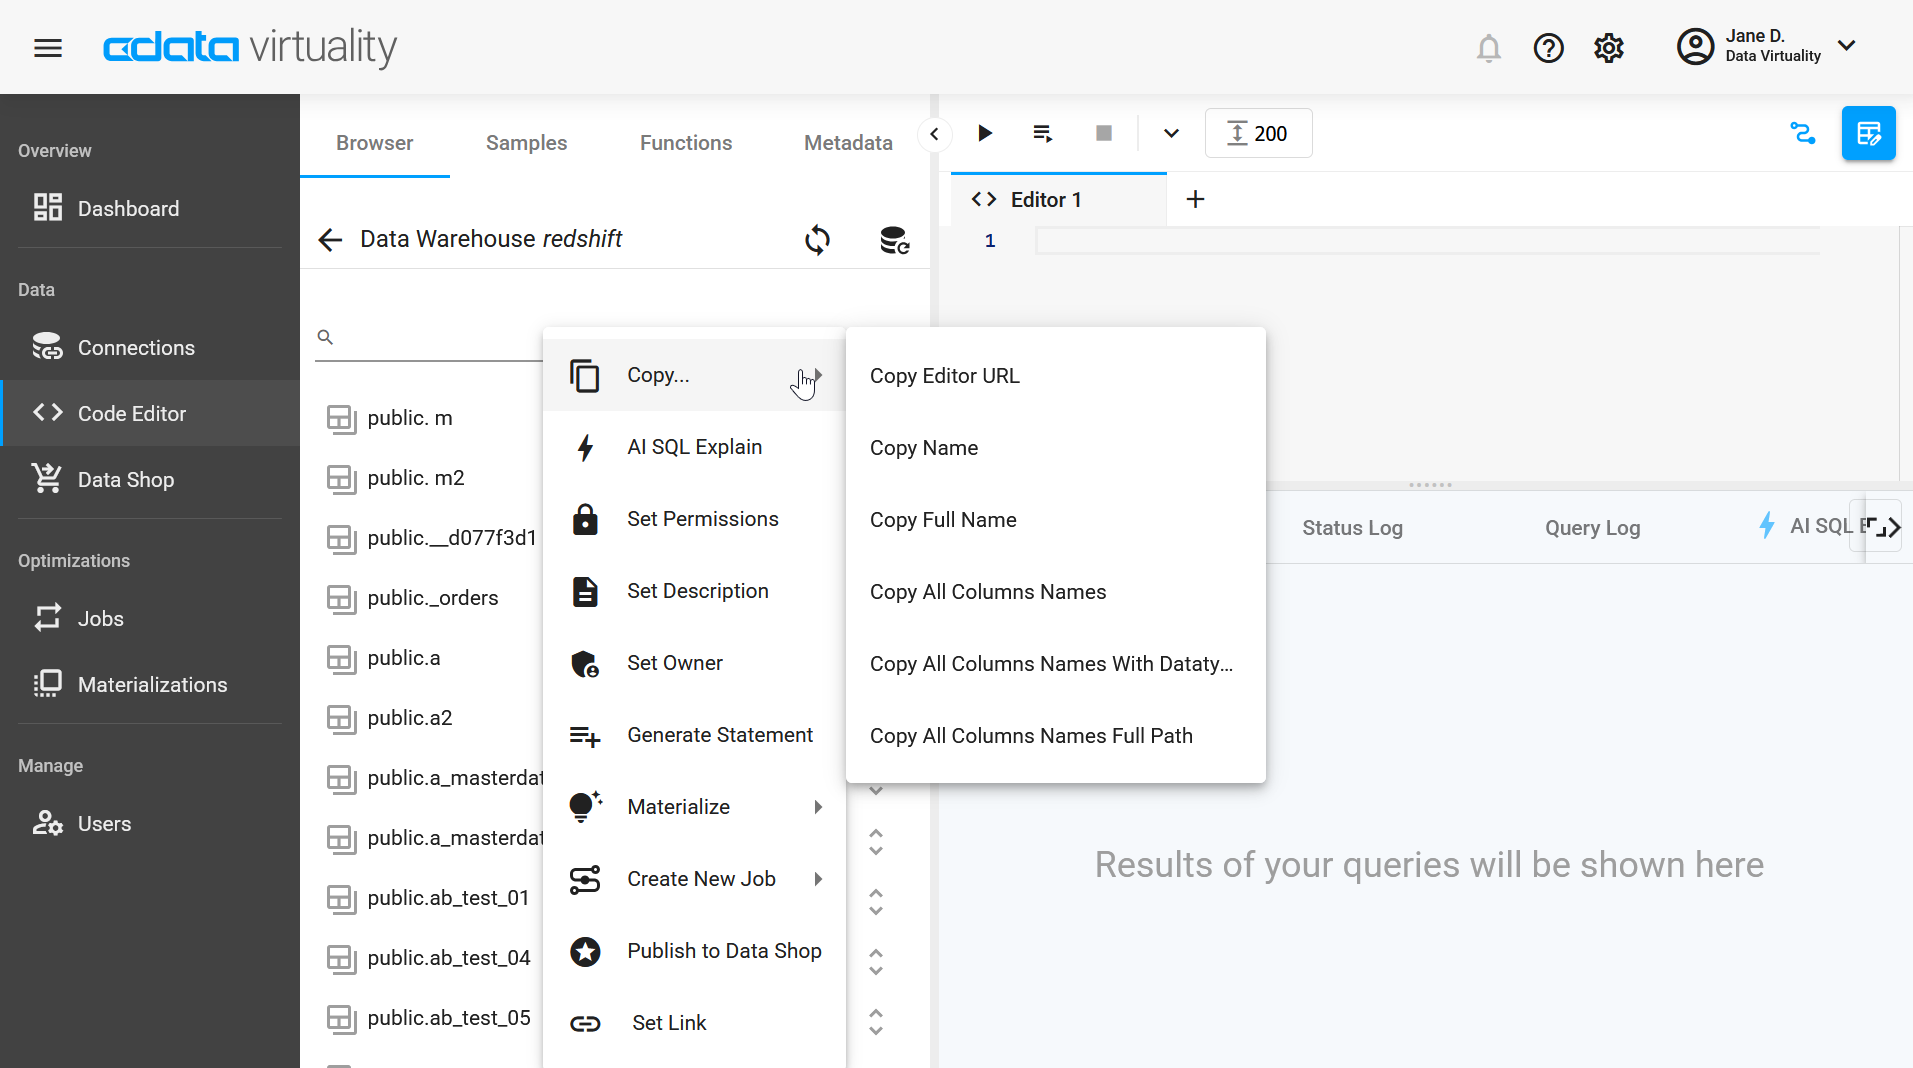1913x1068 pixels.
Task: Expand the Materialize submenu arrow
Action: (818, 806)
